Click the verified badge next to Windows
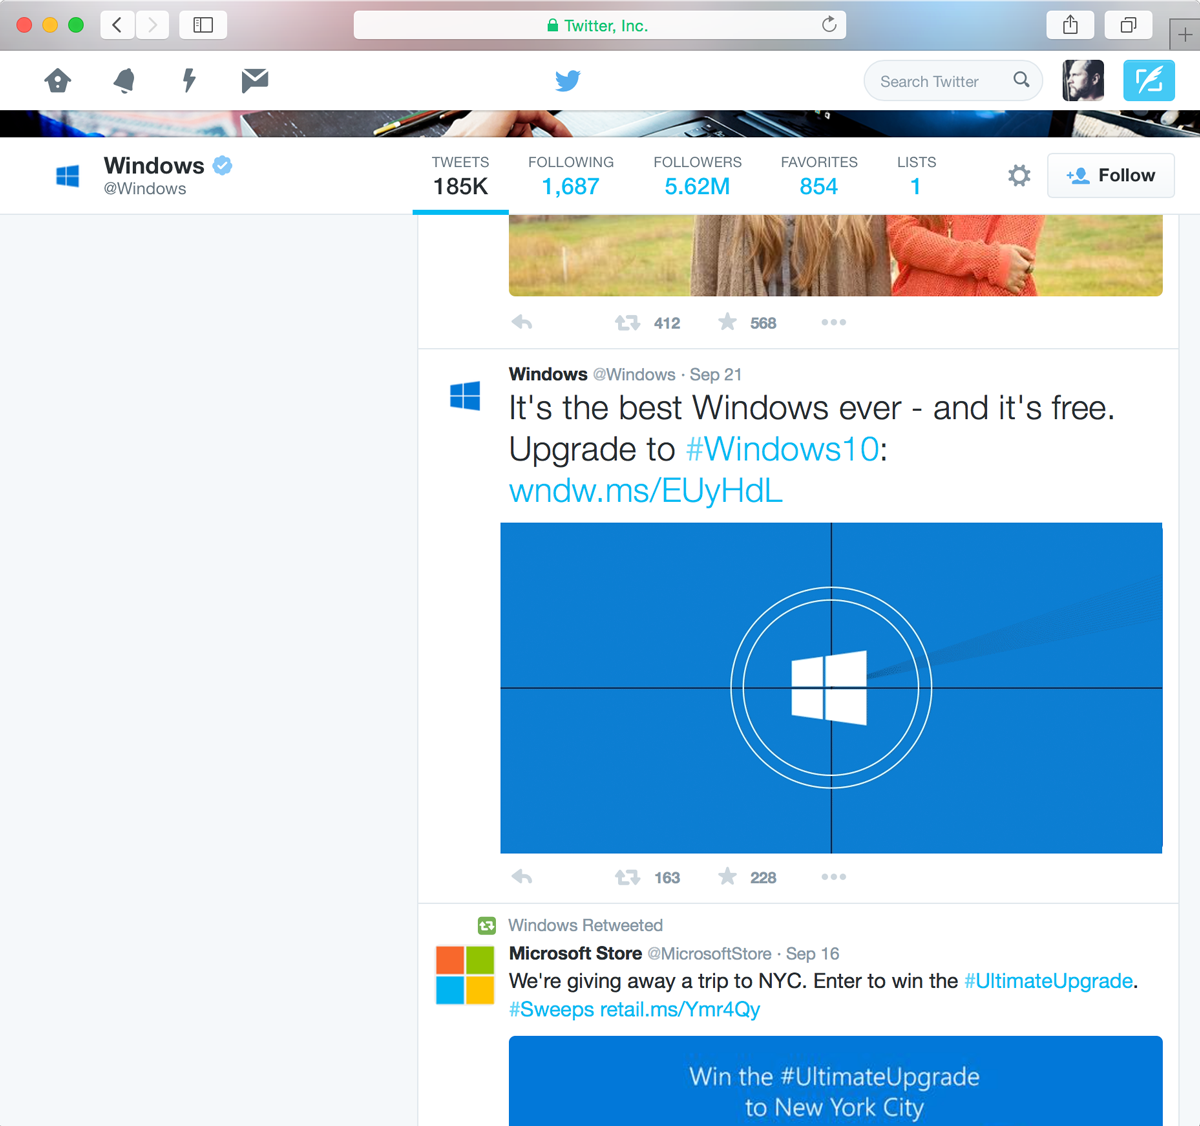 (x=223, y=166)
